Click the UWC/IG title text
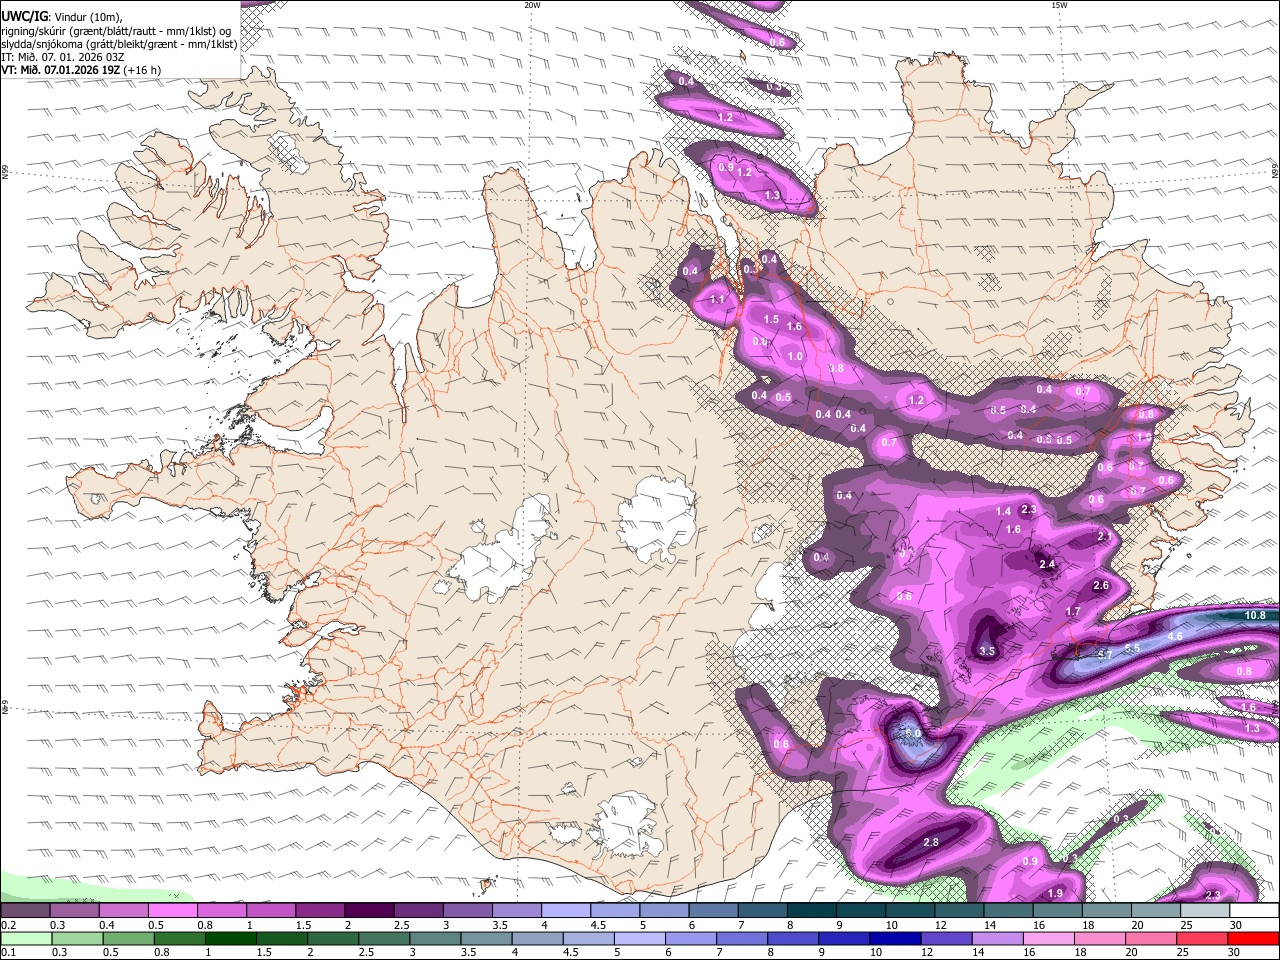Screen dimensions: 1280x960 [23, 16]
